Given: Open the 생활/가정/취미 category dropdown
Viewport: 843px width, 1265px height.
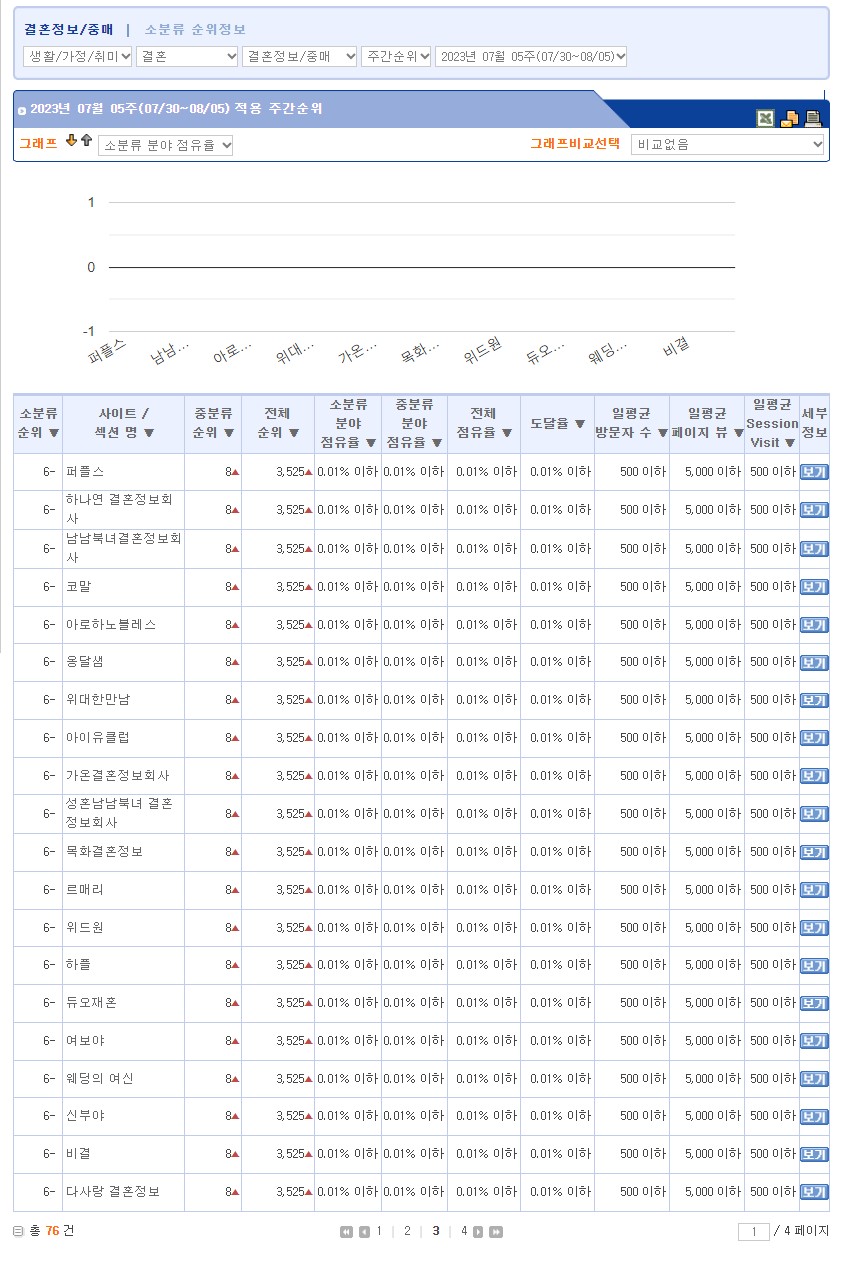Looking at the screenshot, I should (78, 56).
